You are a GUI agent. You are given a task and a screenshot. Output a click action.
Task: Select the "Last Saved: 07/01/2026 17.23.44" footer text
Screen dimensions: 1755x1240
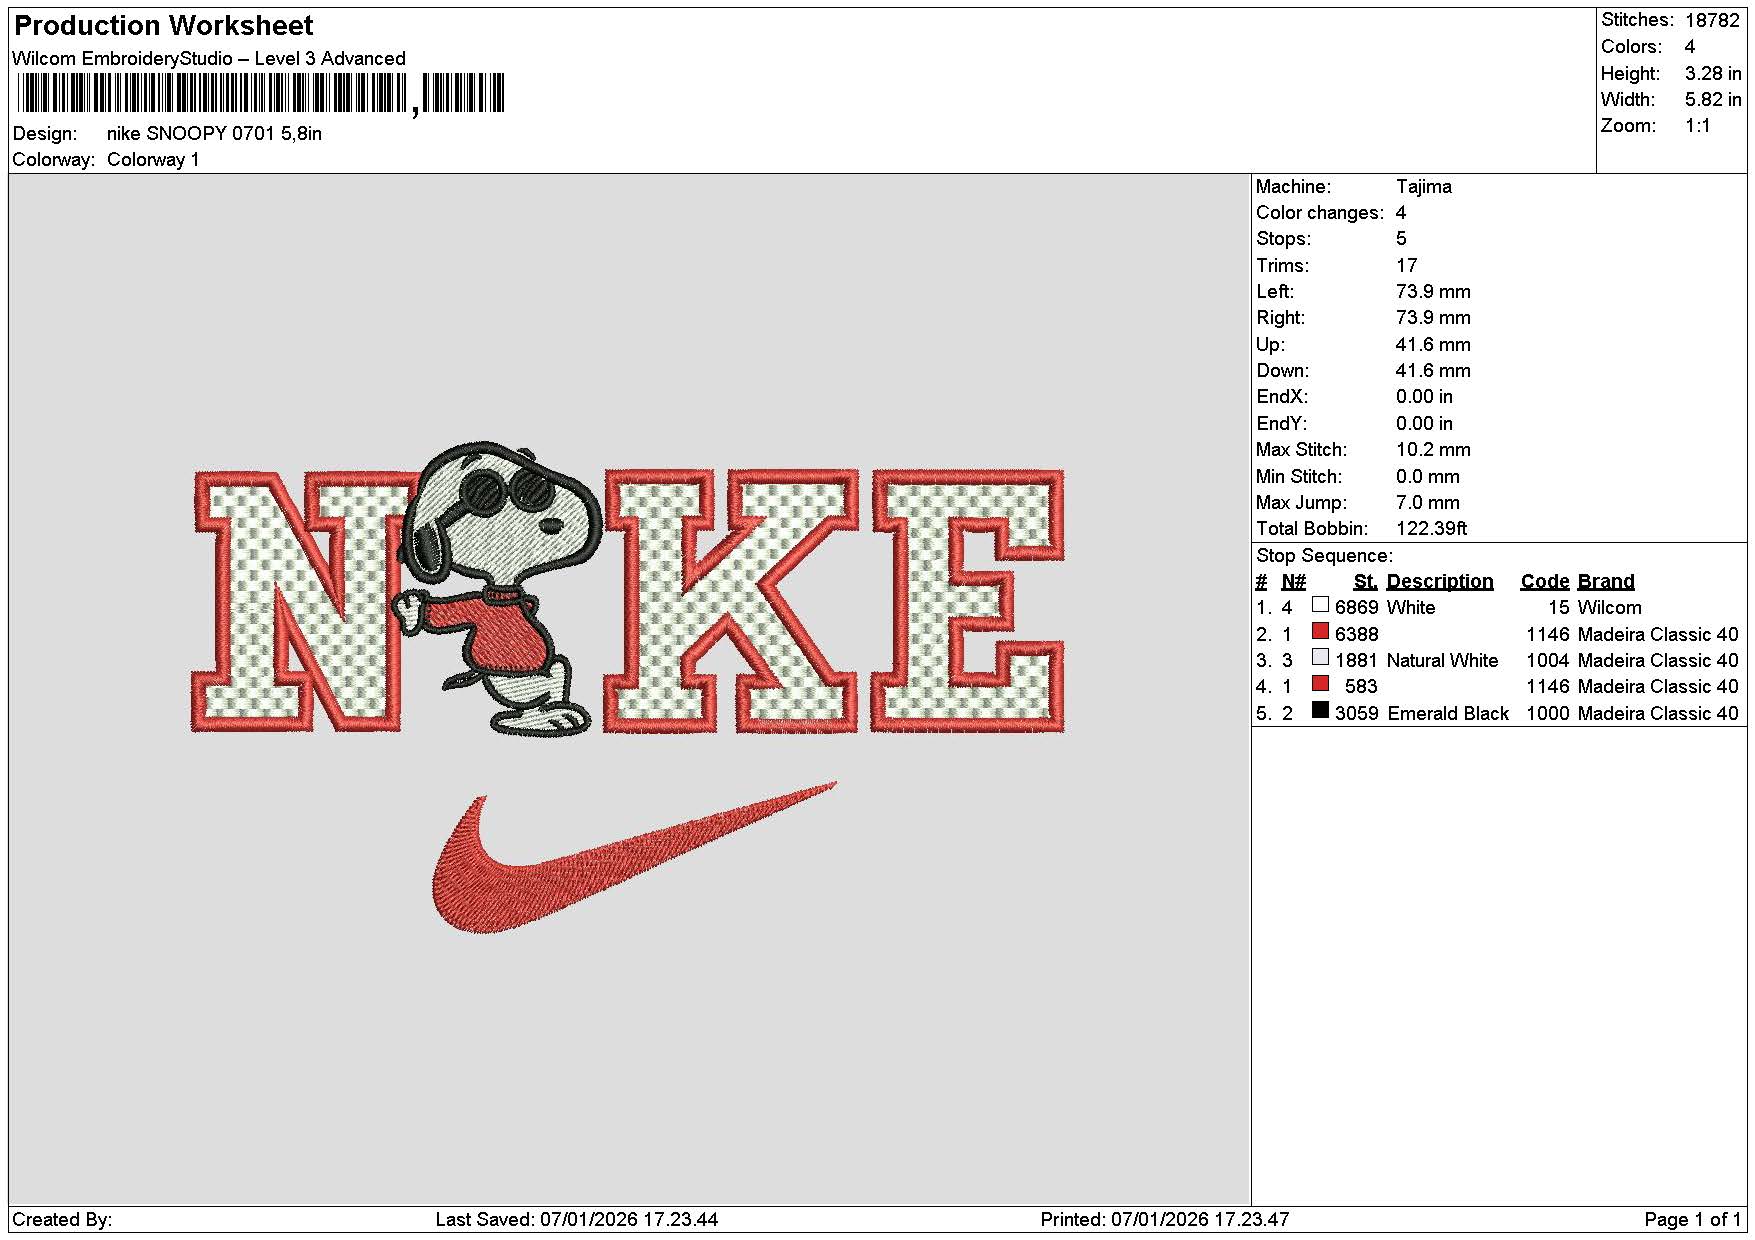(x=577, y=1220)
